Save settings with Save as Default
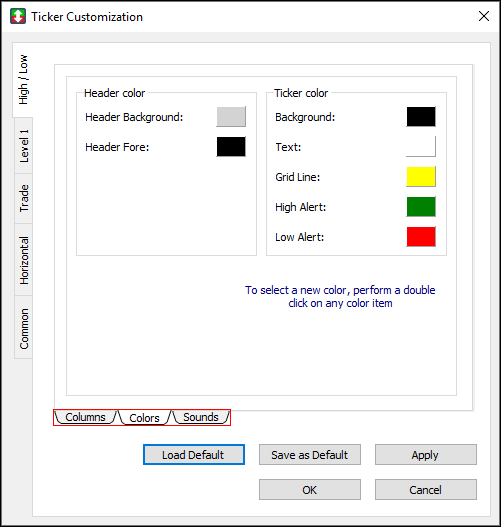The image size is (501, 527). pos(310,455)
